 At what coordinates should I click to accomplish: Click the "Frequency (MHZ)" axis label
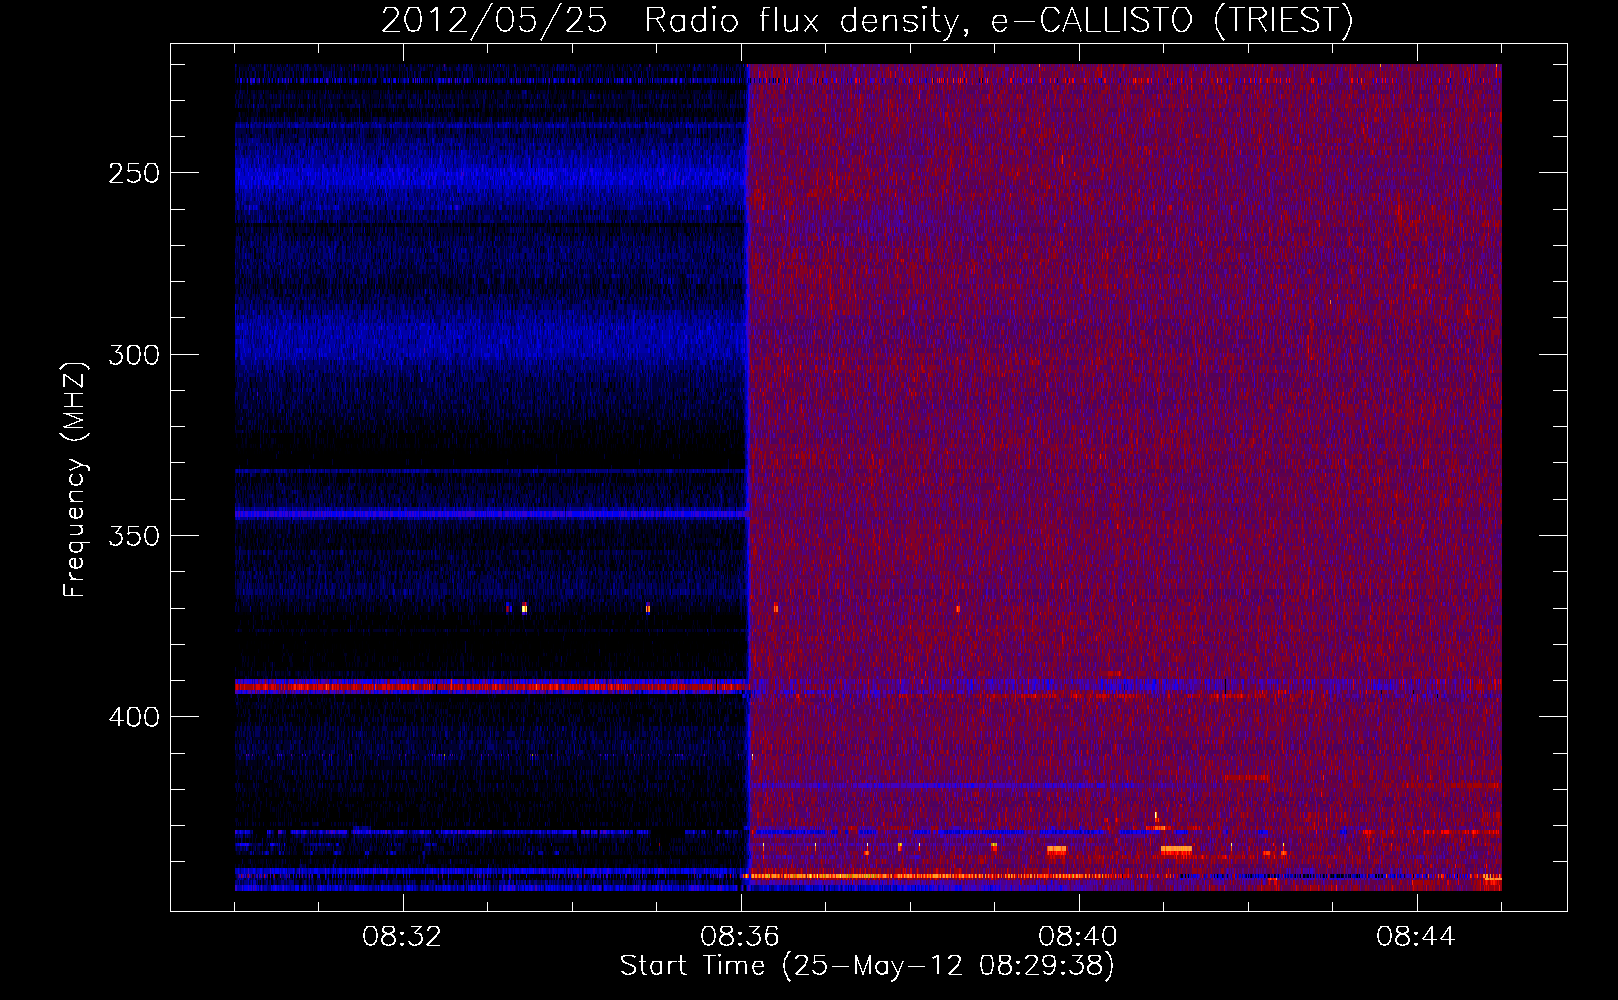click(x=76, y=479)
